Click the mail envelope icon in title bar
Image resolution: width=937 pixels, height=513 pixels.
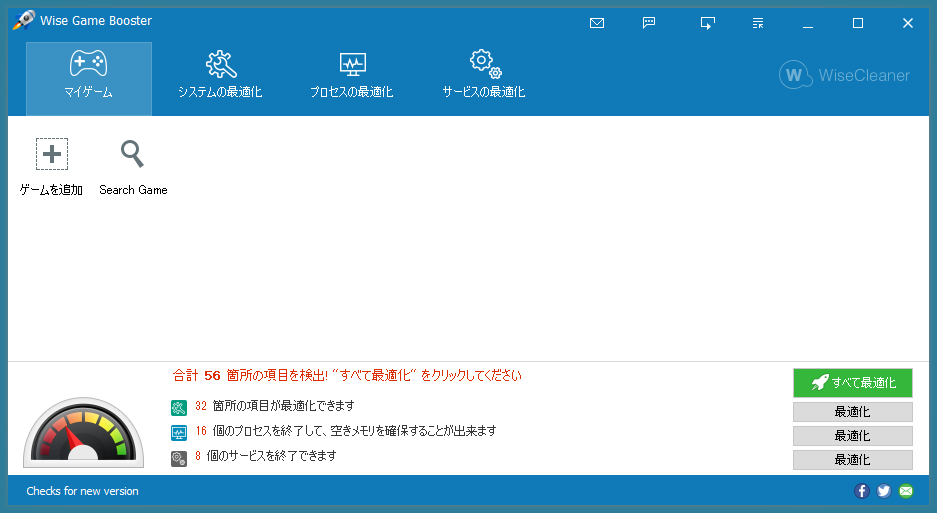pos(597,23)
